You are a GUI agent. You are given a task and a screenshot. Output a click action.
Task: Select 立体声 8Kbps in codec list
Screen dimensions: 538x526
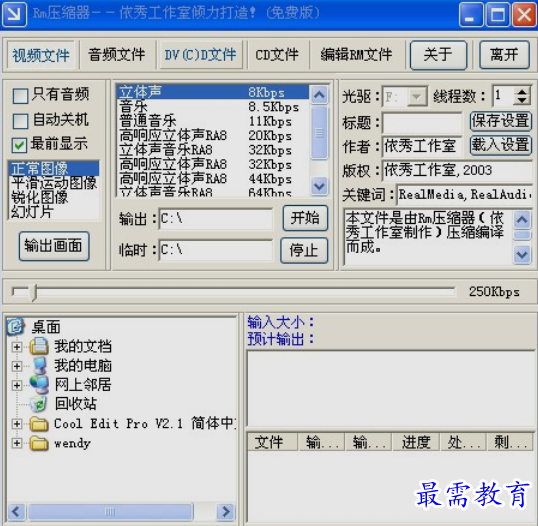click(213, 92)
